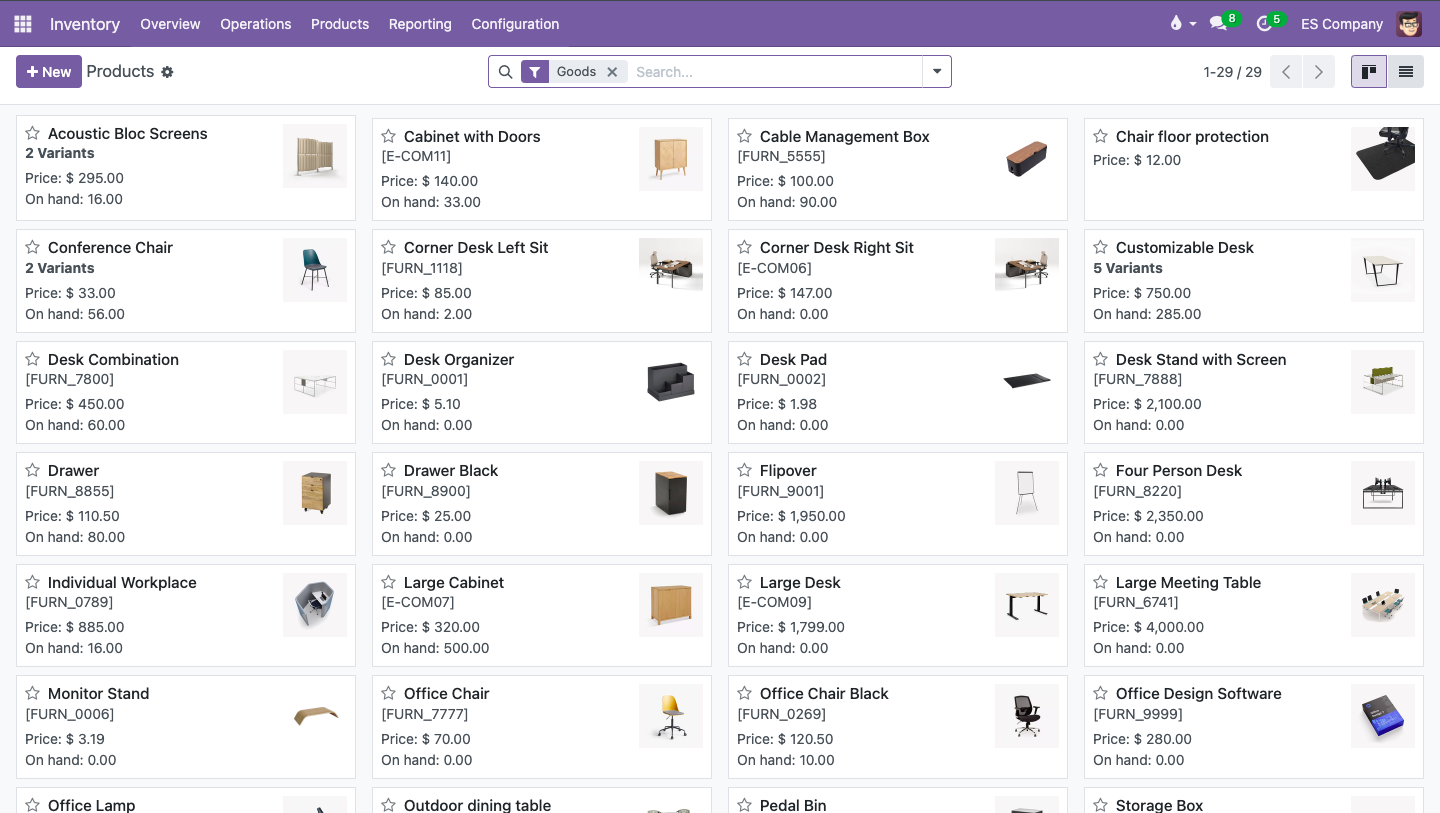Star the Monitor Stand product
The height and width of the screenshot is (813, 1440).
click(33, 693)
